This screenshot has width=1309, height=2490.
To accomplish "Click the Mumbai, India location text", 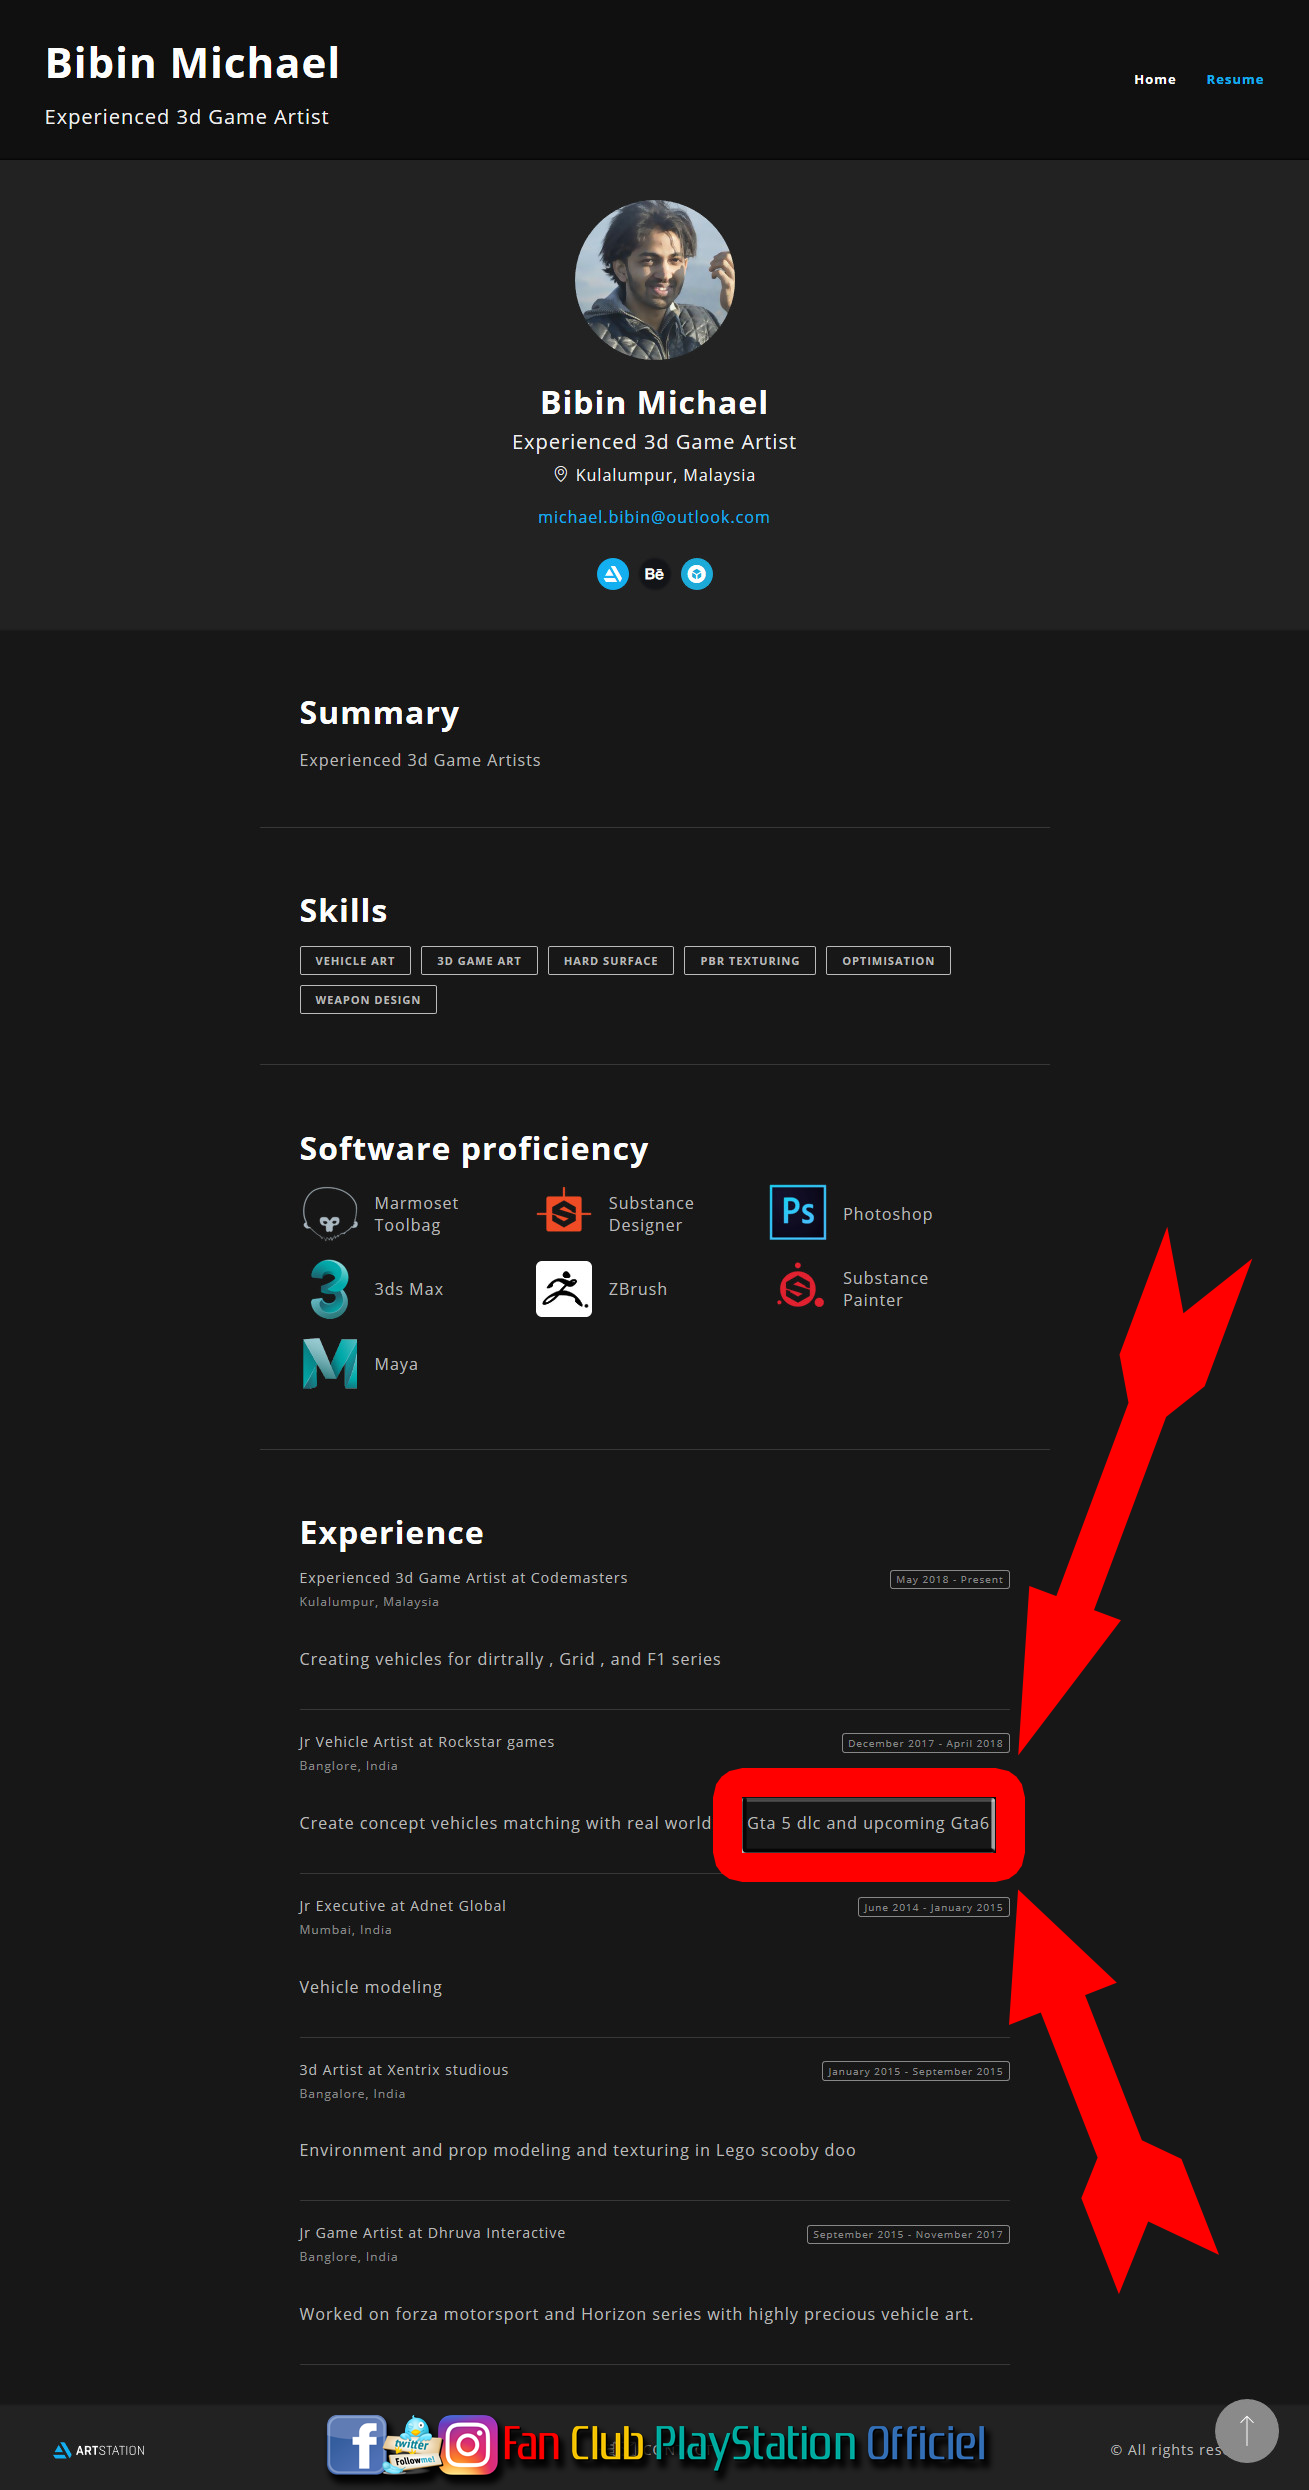I will pos(345,1929).
